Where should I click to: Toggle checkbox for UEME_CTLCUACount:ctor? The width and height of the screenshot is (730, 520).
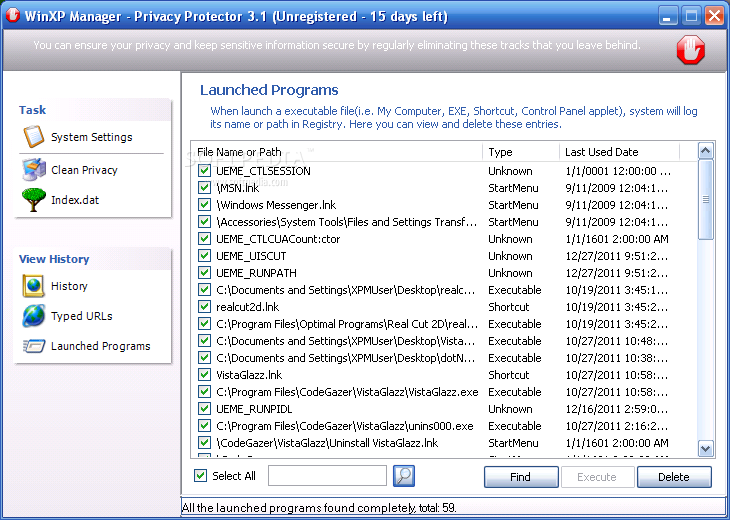(x=204, y=238)
